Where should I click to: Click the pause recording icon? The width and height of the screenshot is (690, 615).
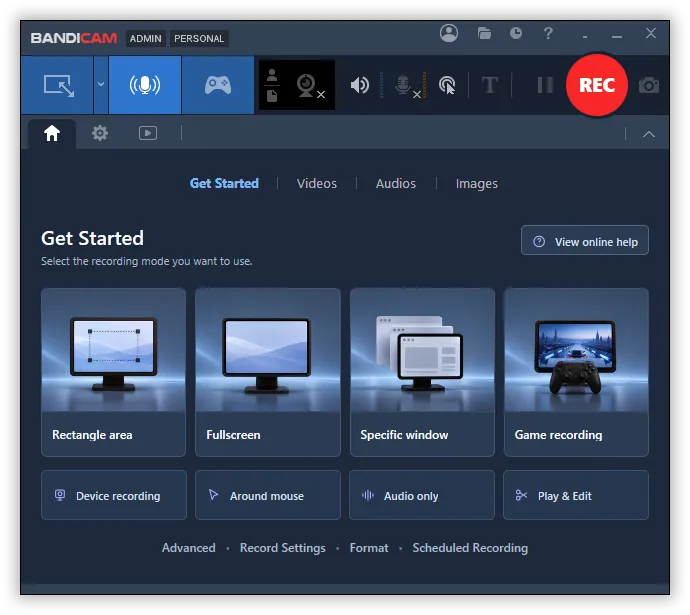tap(545, 85)
